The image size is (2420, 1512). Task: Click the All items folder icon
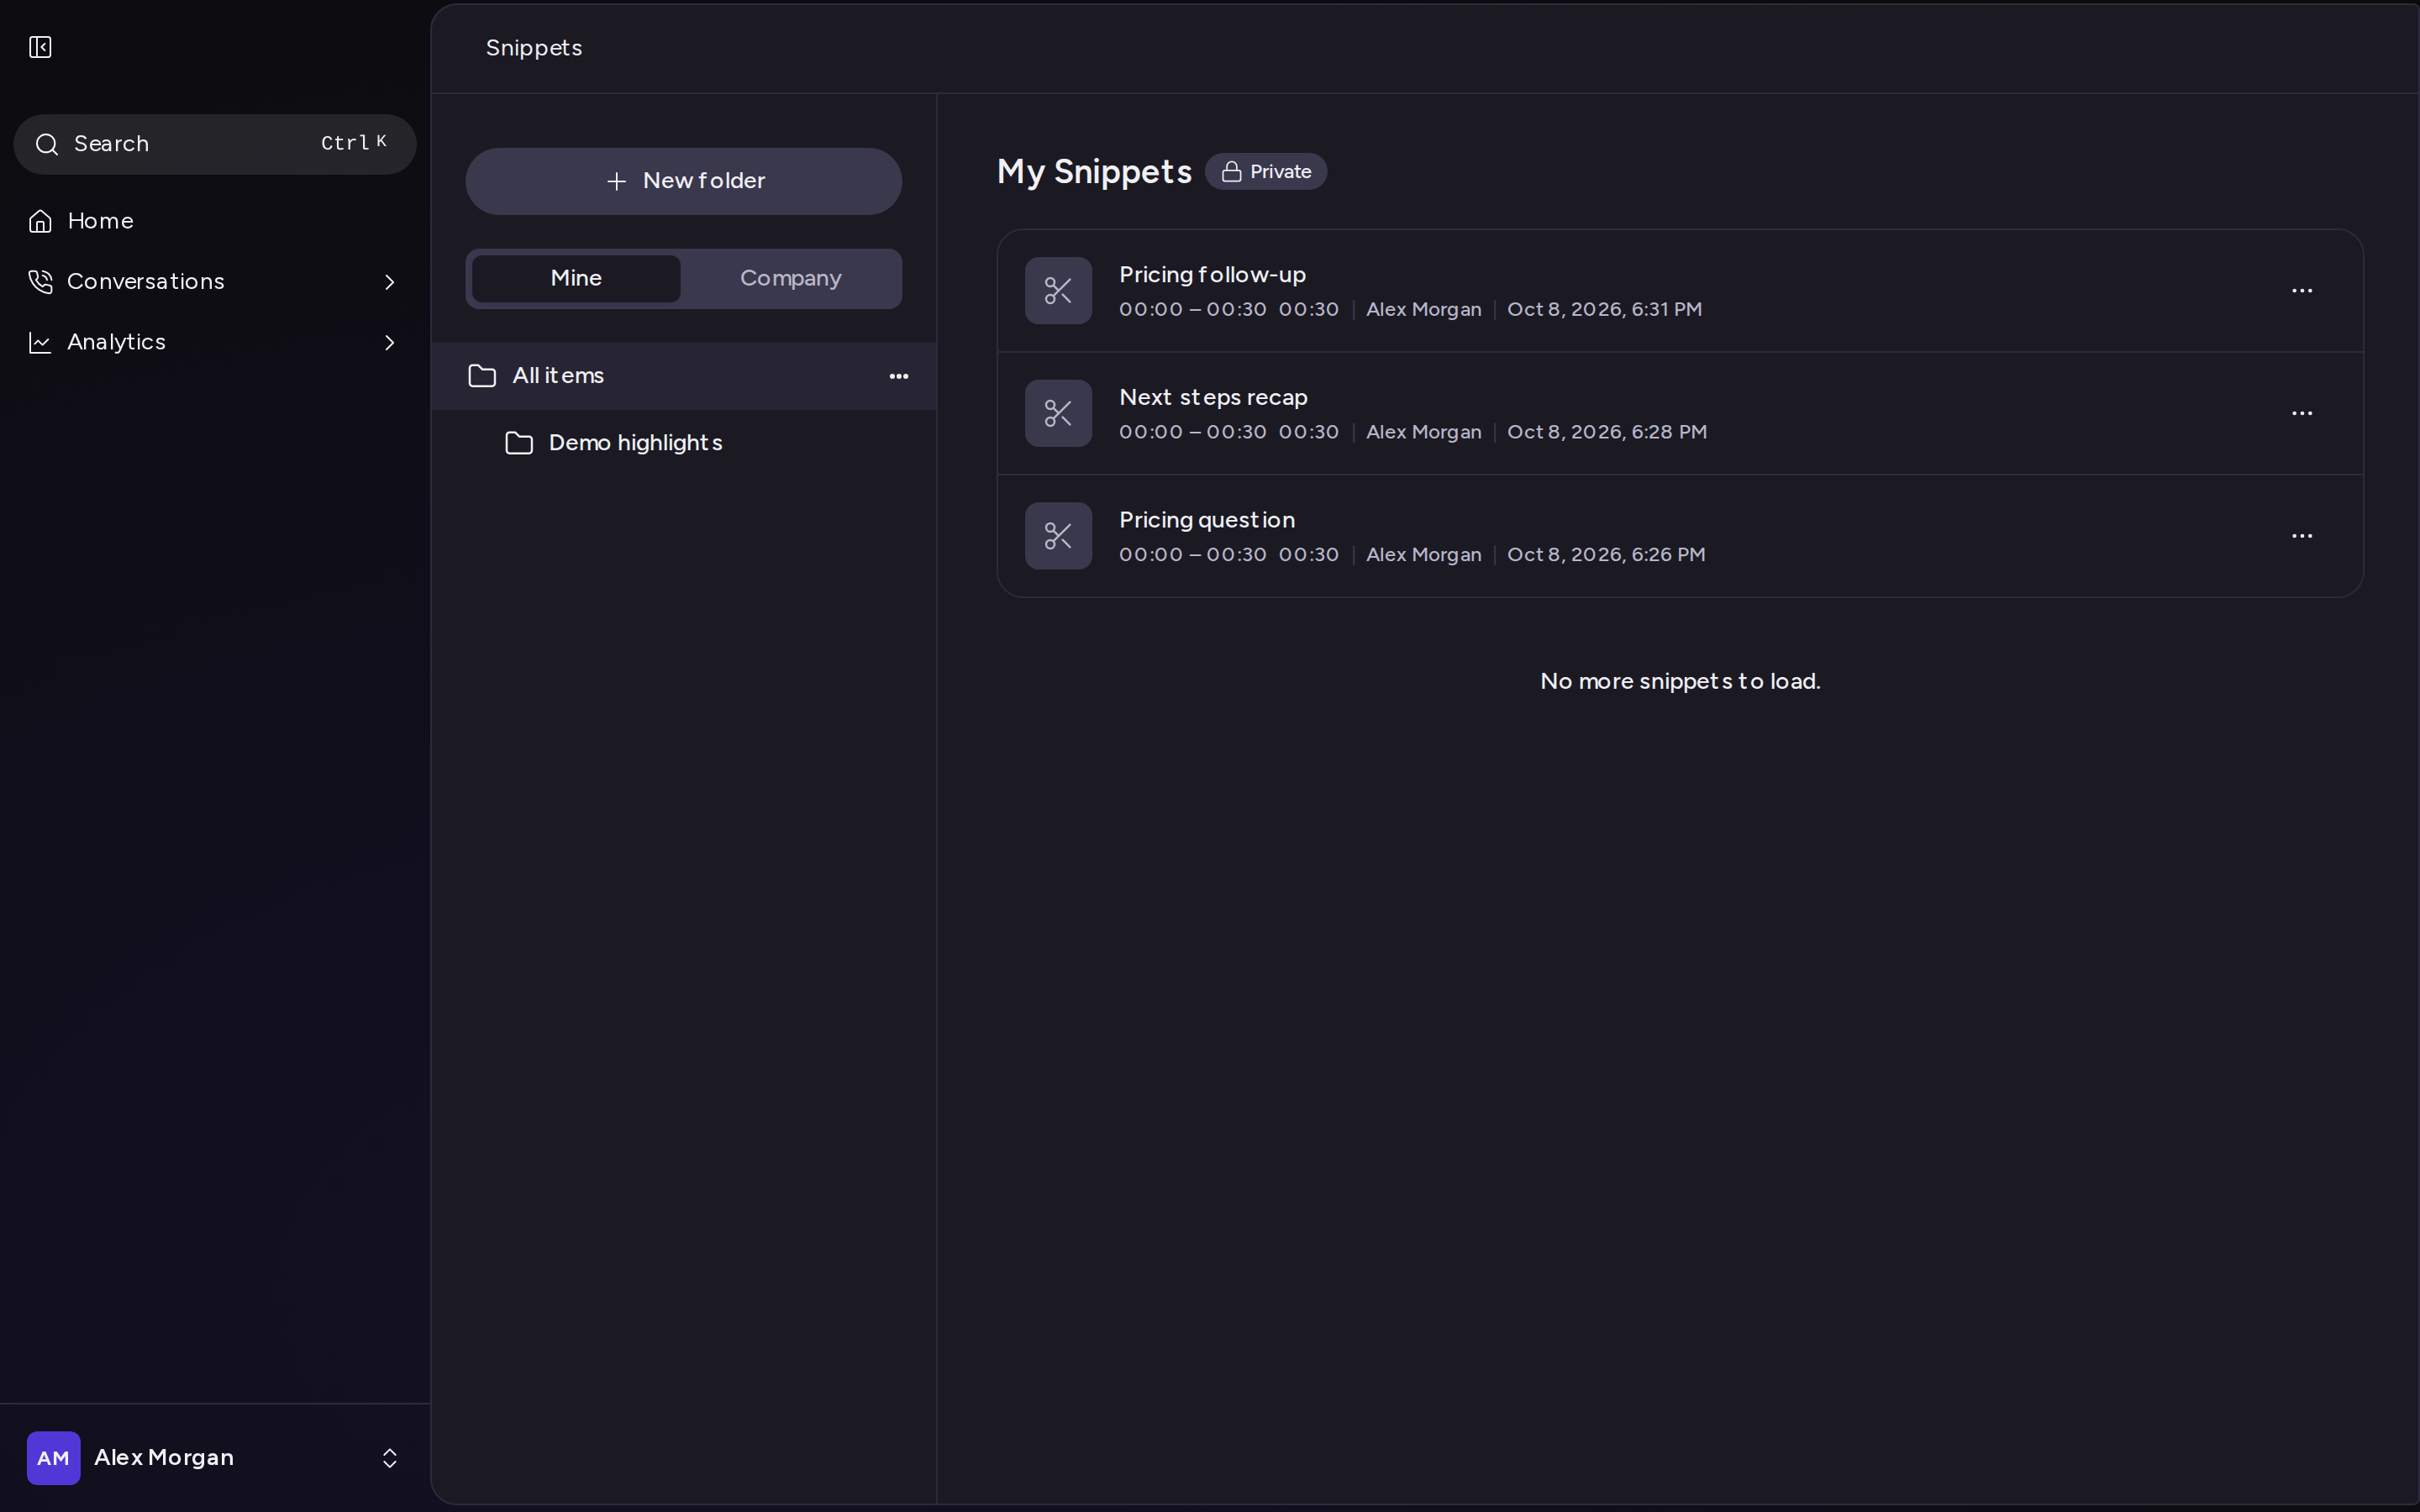tap(482, 376)
